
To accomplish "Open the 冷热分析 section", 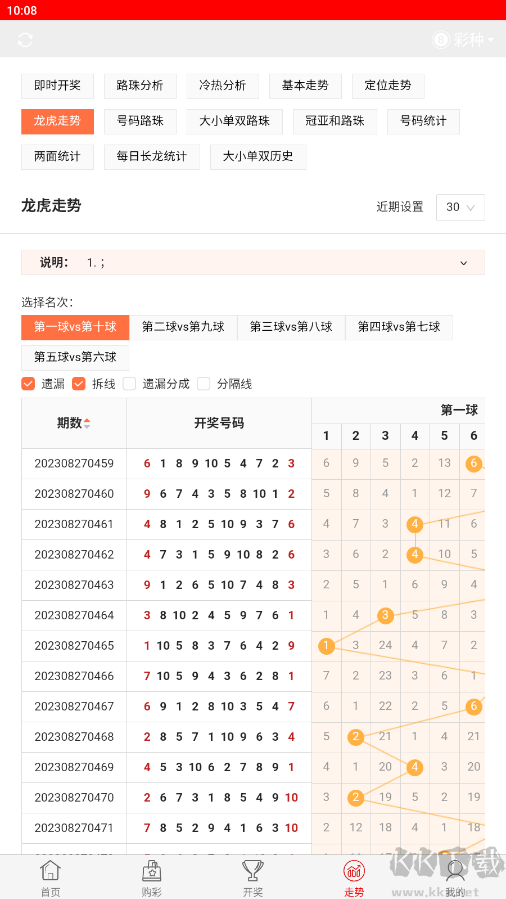I will click(222, 86).
